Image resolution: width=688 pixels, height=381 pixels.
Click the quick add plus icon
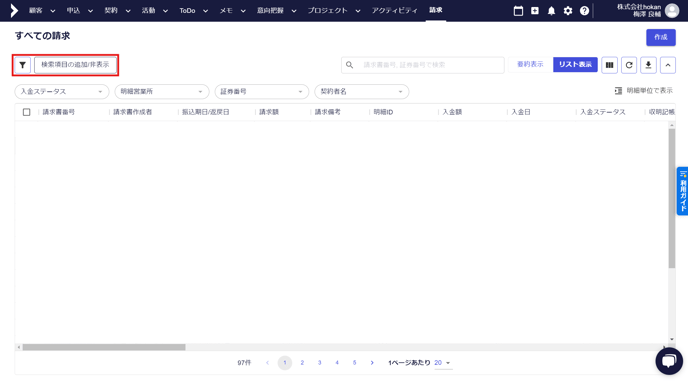tap(534, 11)
